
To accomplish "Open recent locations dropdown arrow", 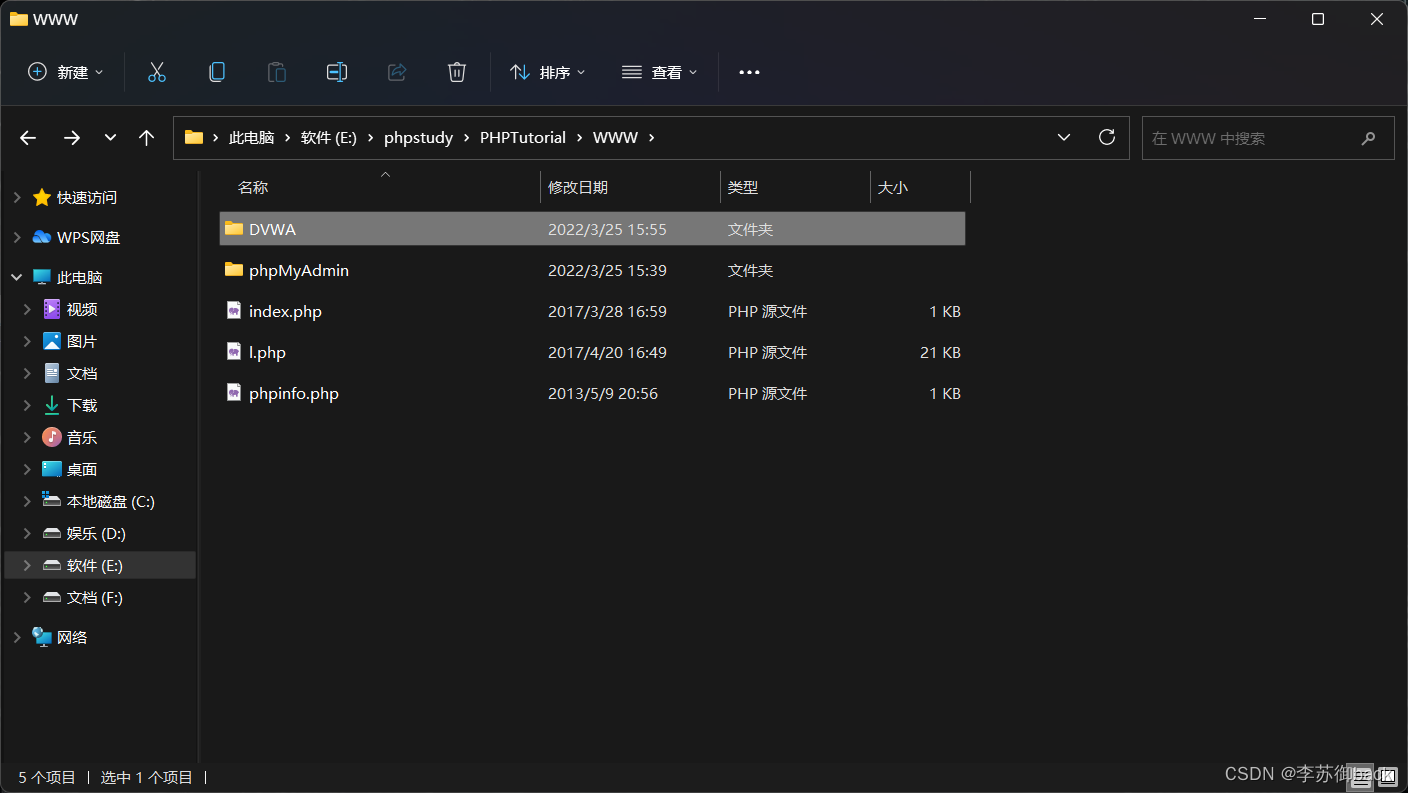I will [110, 138].
